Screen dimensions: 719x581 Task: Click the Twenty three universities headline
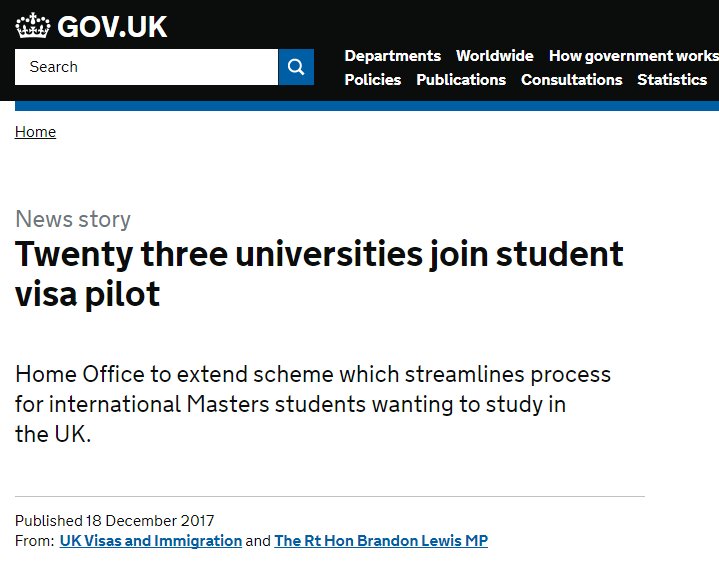[x=319, y=274]
